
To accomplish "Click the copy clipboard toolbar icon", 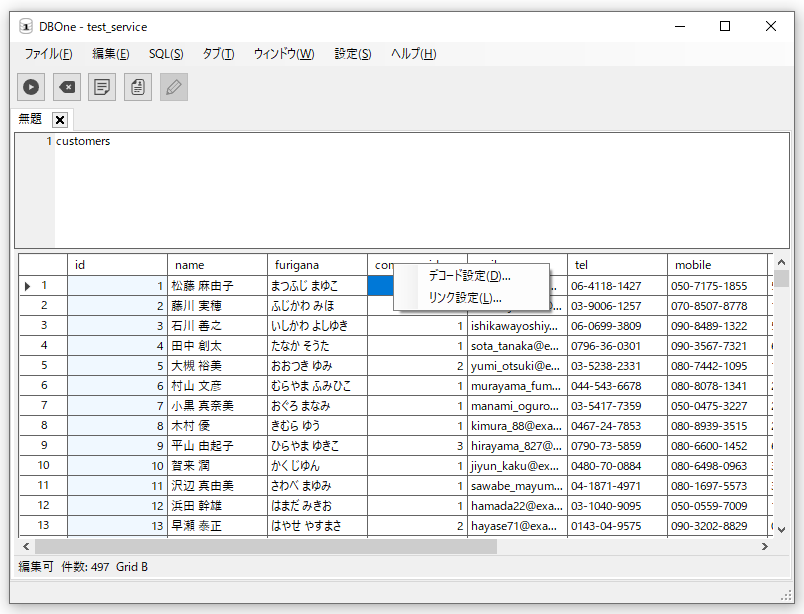I will tap(138, 87).
